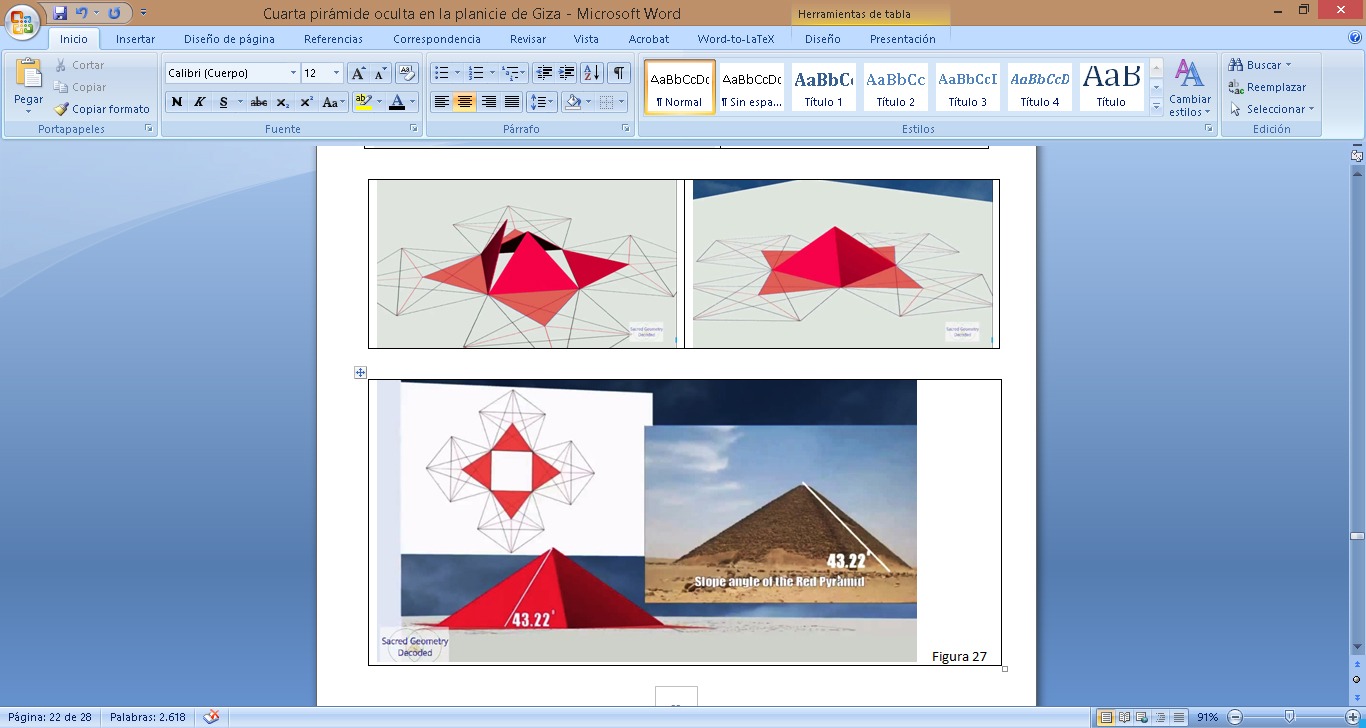Click the grow font size icon
The height and width of the screenshot is (728, 1366).
pos(357,73)
